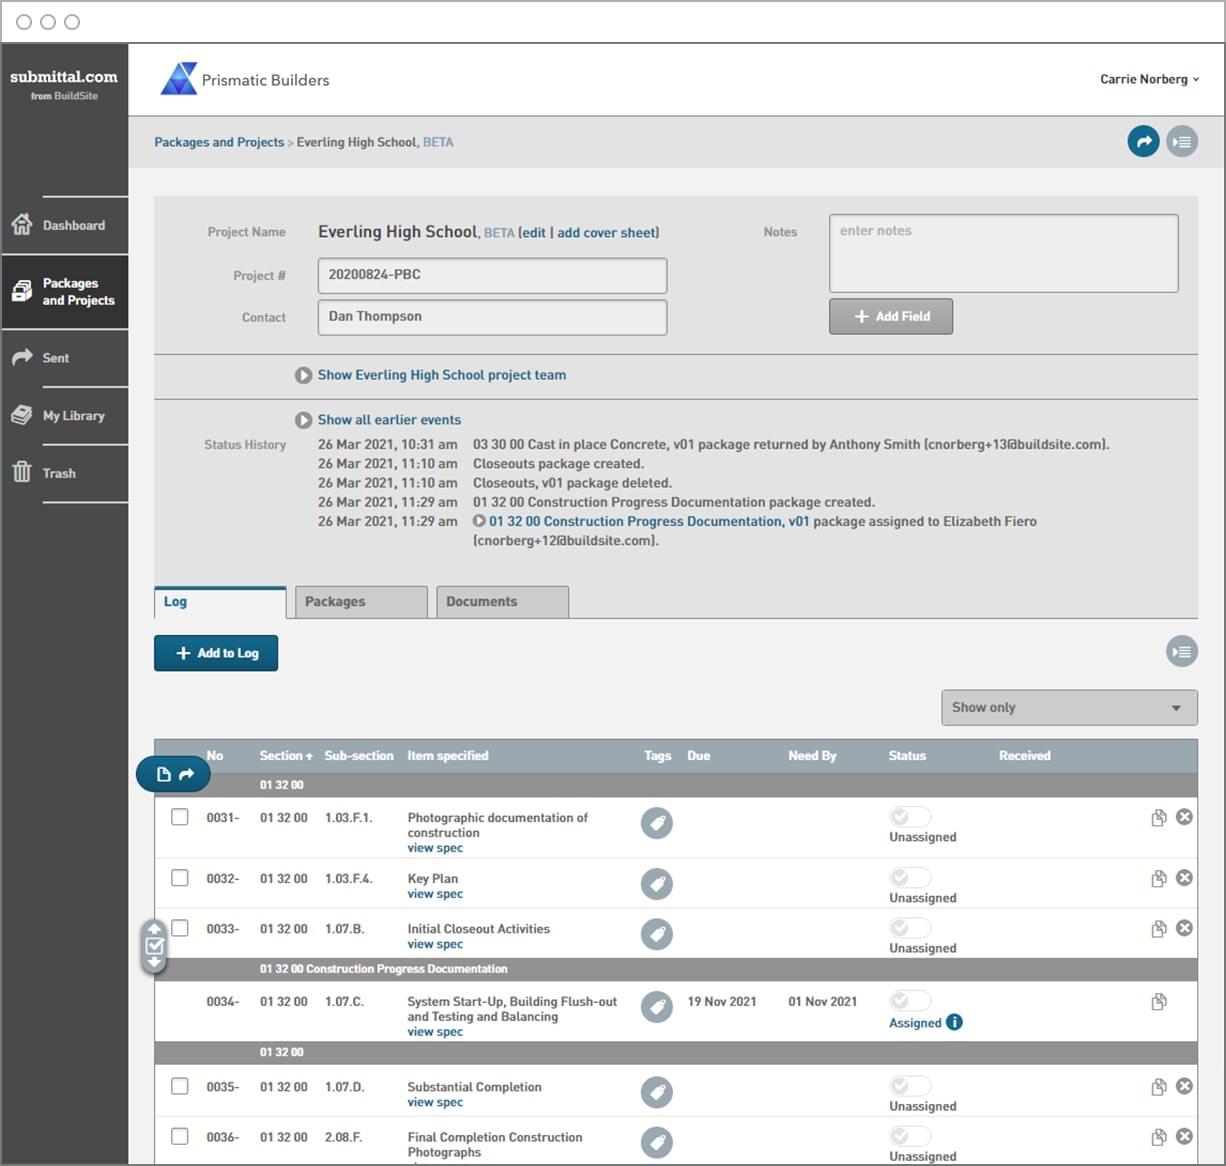Image resolution: width=1226 pixels, height=1166 pixels.
Task: Switch to the Documents tab
Action: (x=502, y=602)
